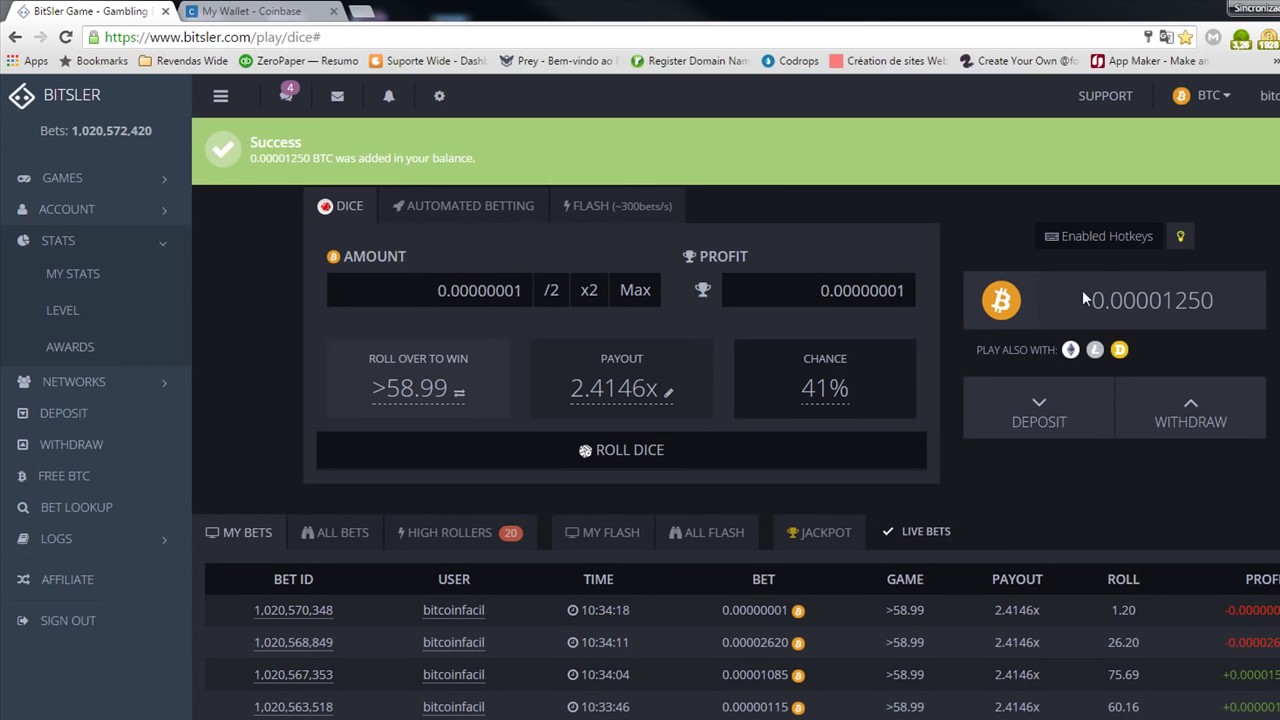Open the My Flash tab

[603, 533]
